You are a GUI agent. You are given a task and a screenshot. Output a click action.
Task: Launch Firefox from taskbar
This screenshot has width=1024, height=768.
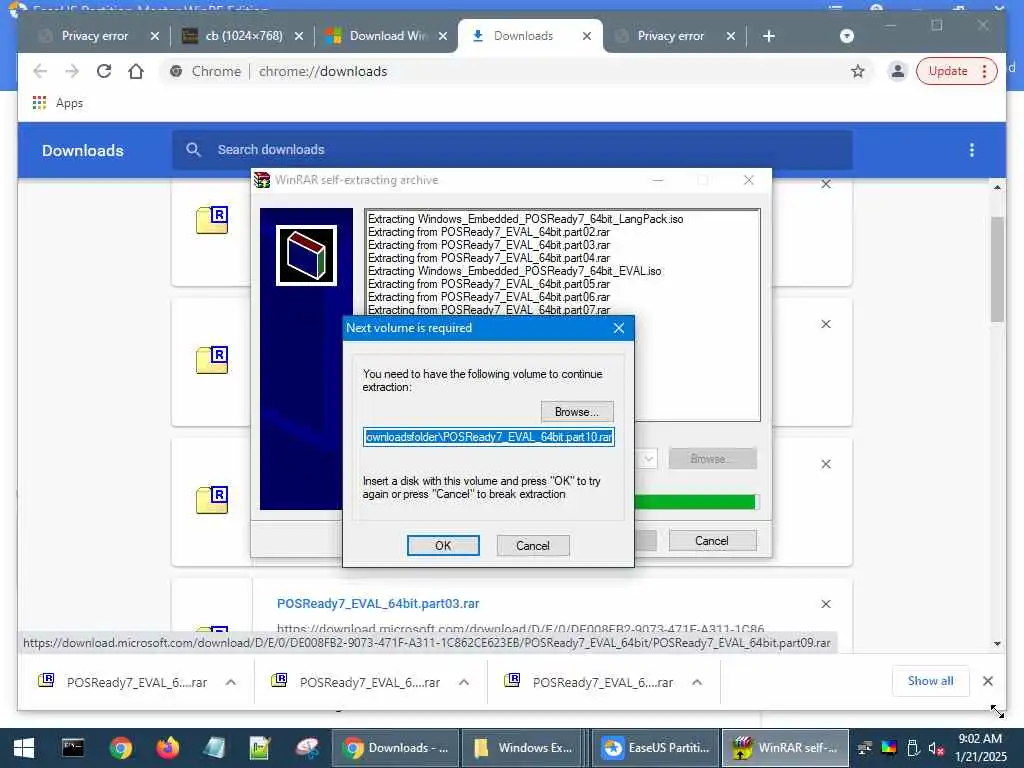tap(168, 748)
